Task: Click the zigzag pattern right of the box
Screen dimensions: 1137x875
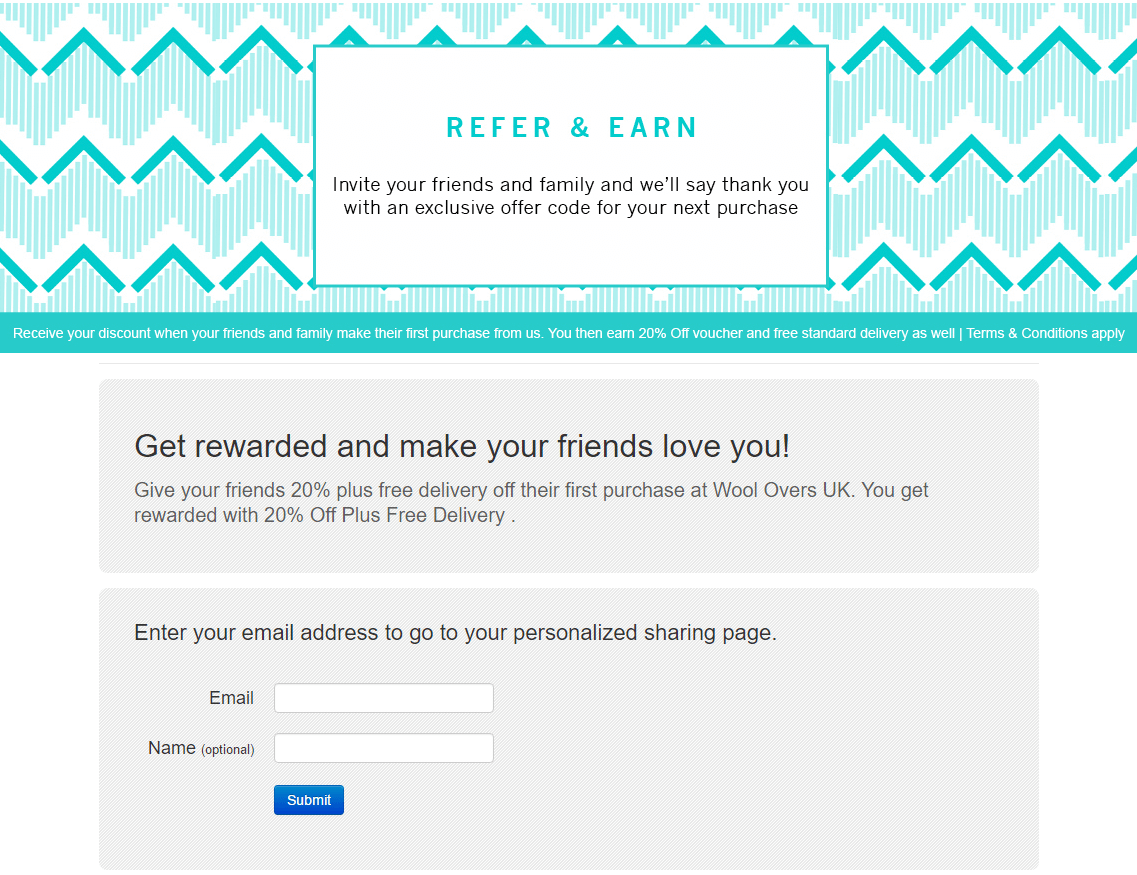Action: pyautogui.click(x=983, y=156)
